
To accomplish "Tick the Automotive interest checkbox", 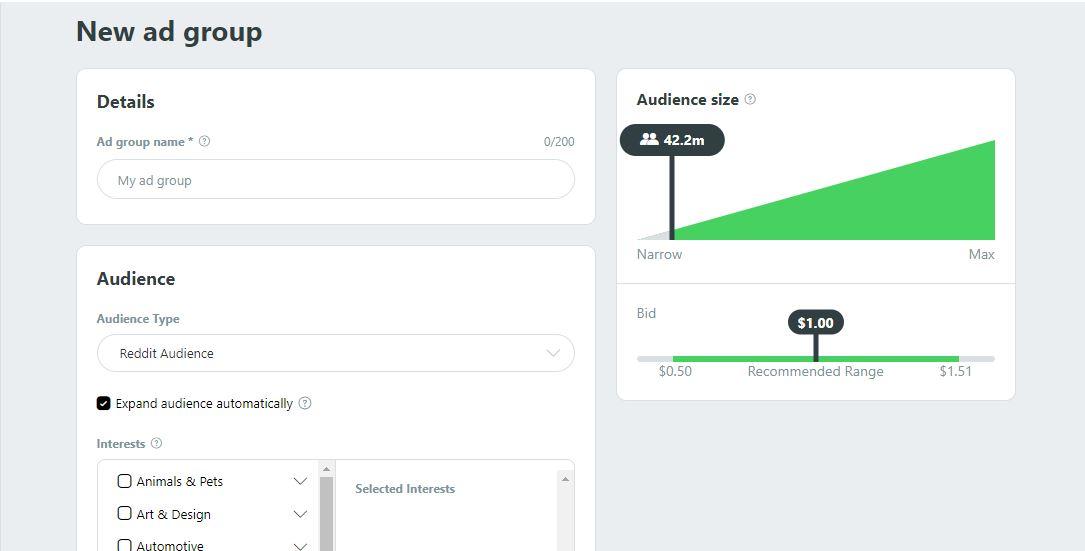I will [x=125, y=545].
